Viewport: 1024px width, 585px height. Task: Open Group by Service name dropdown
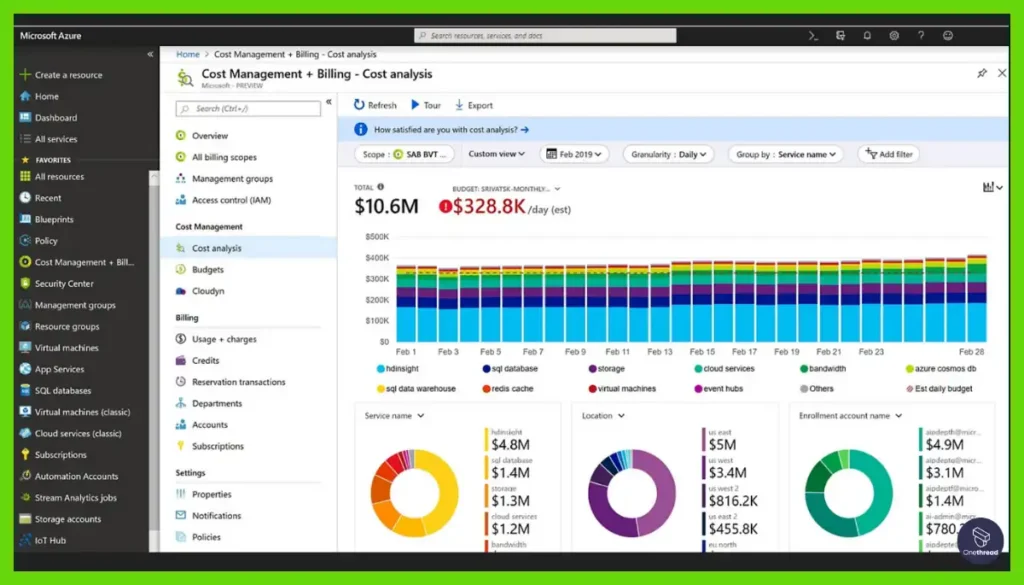(x=786, y=154)
